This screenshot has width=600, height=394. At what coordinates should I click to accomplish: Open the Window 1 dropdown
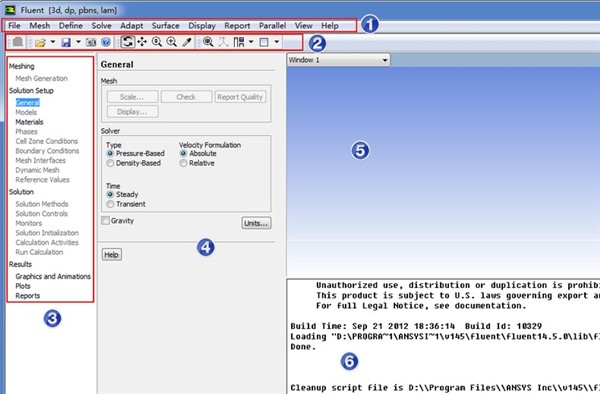tap(339, 60)
